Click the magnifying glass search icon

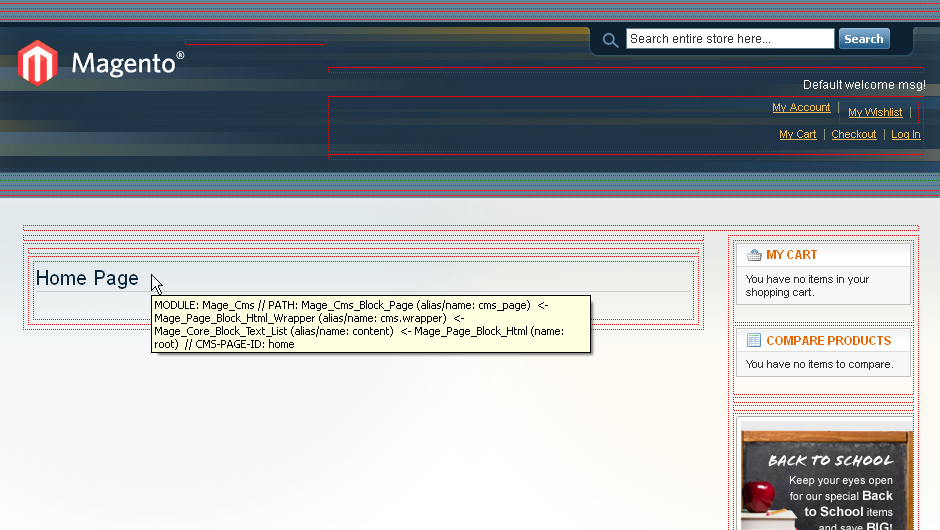tap(610, 40)
